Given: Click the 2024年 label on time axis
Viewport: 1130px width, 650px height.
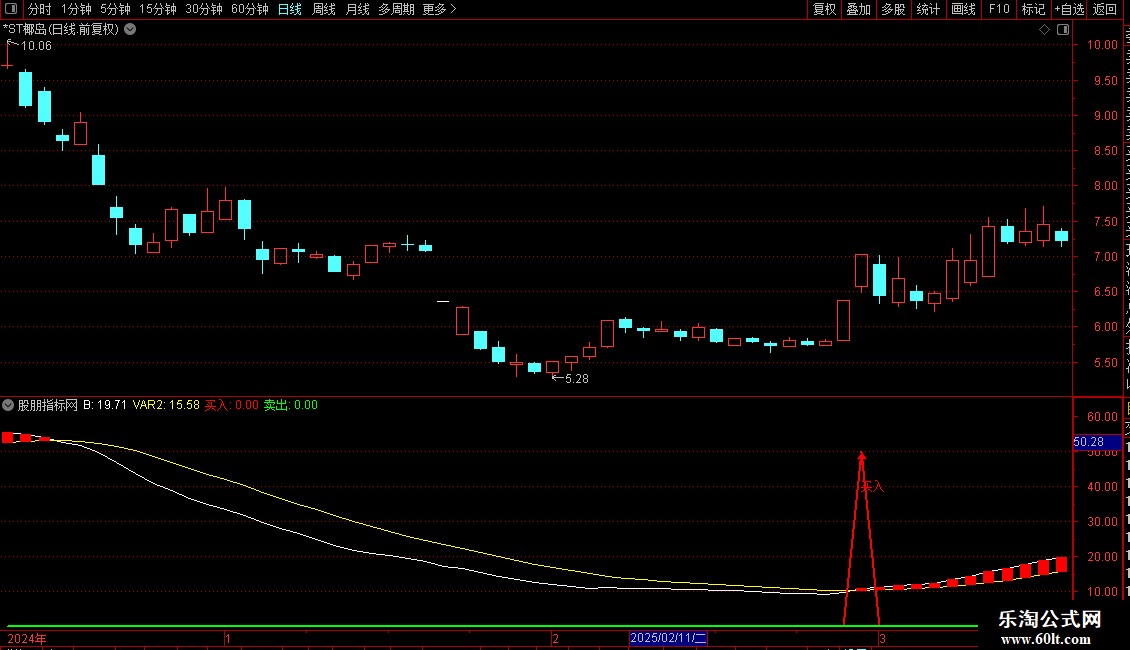Looking at the screenshot, I should tap(27, 638).
